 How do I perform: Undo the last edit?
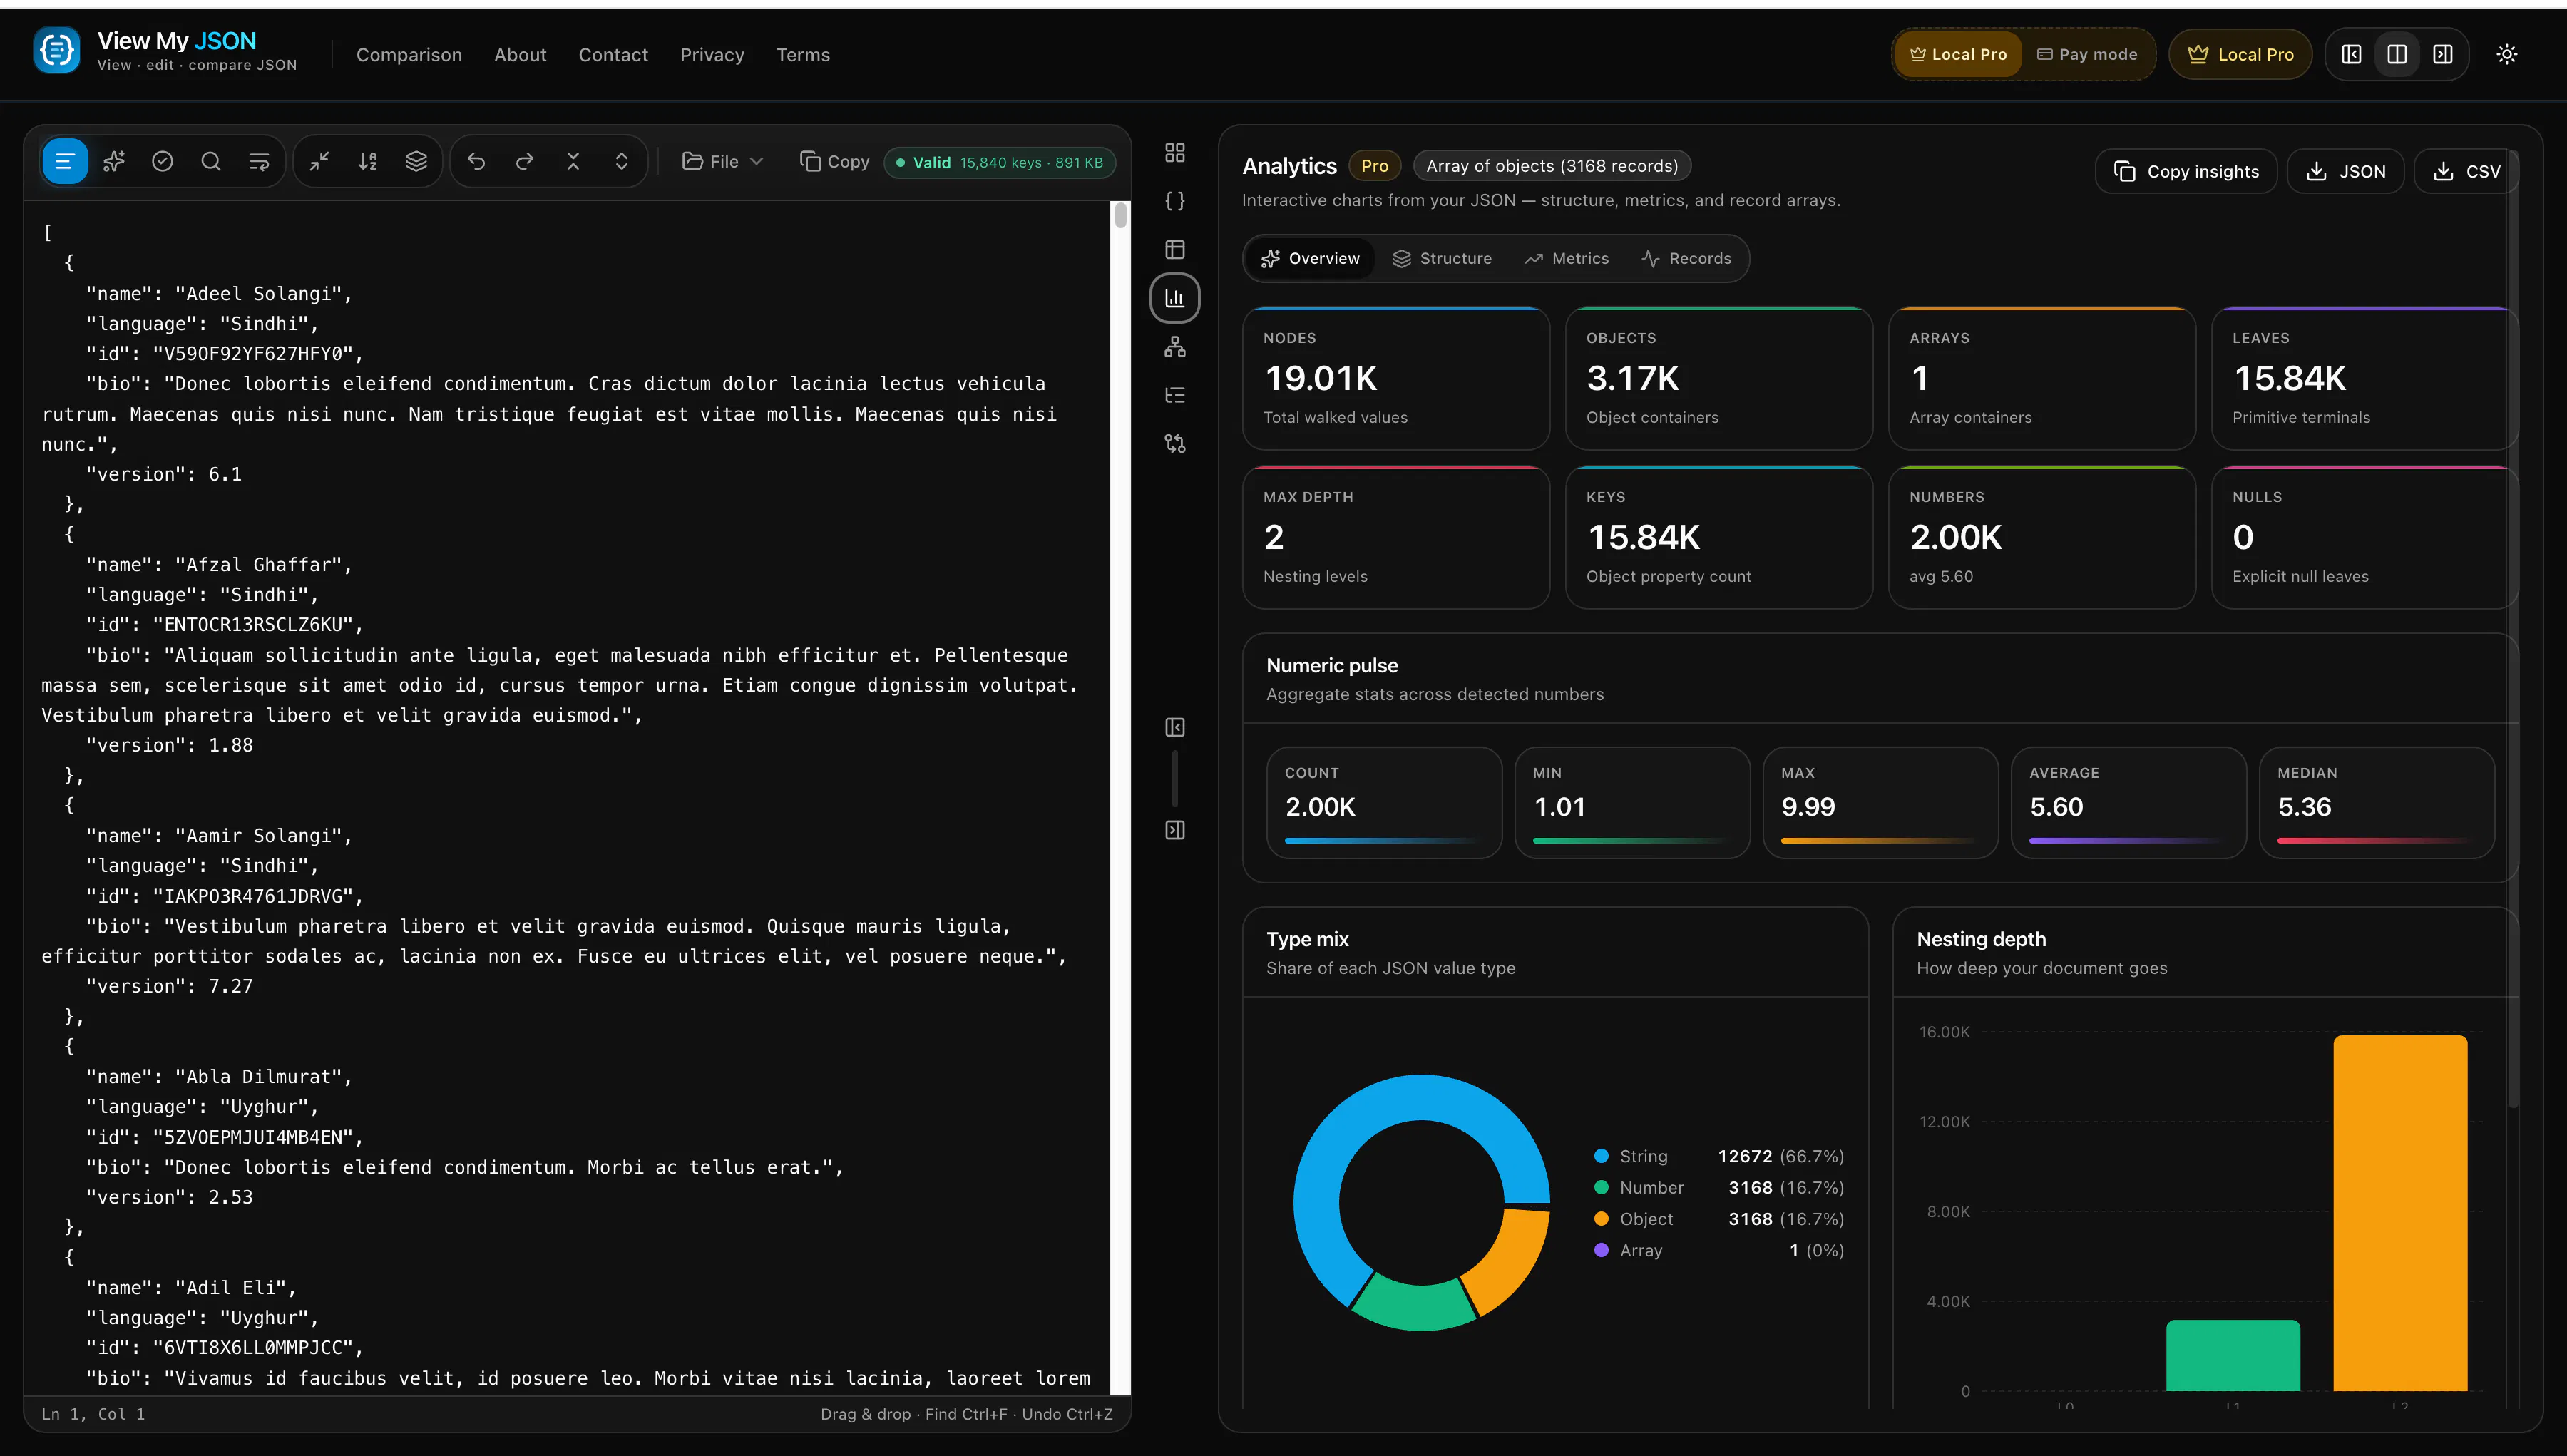tap(477, 161)
